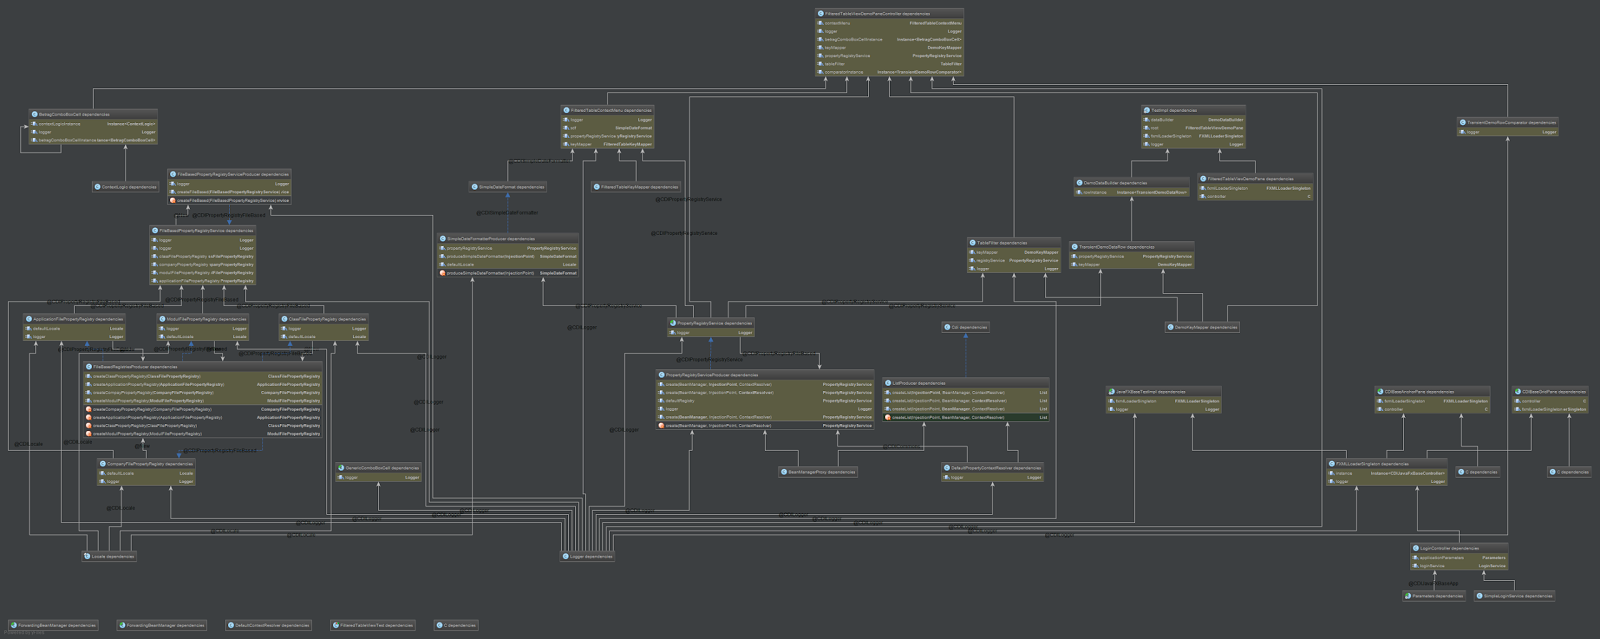Select the DefaultContextResolver dependencies node
The height and width of the screenshot is (639, 1600).
[268, 625]
